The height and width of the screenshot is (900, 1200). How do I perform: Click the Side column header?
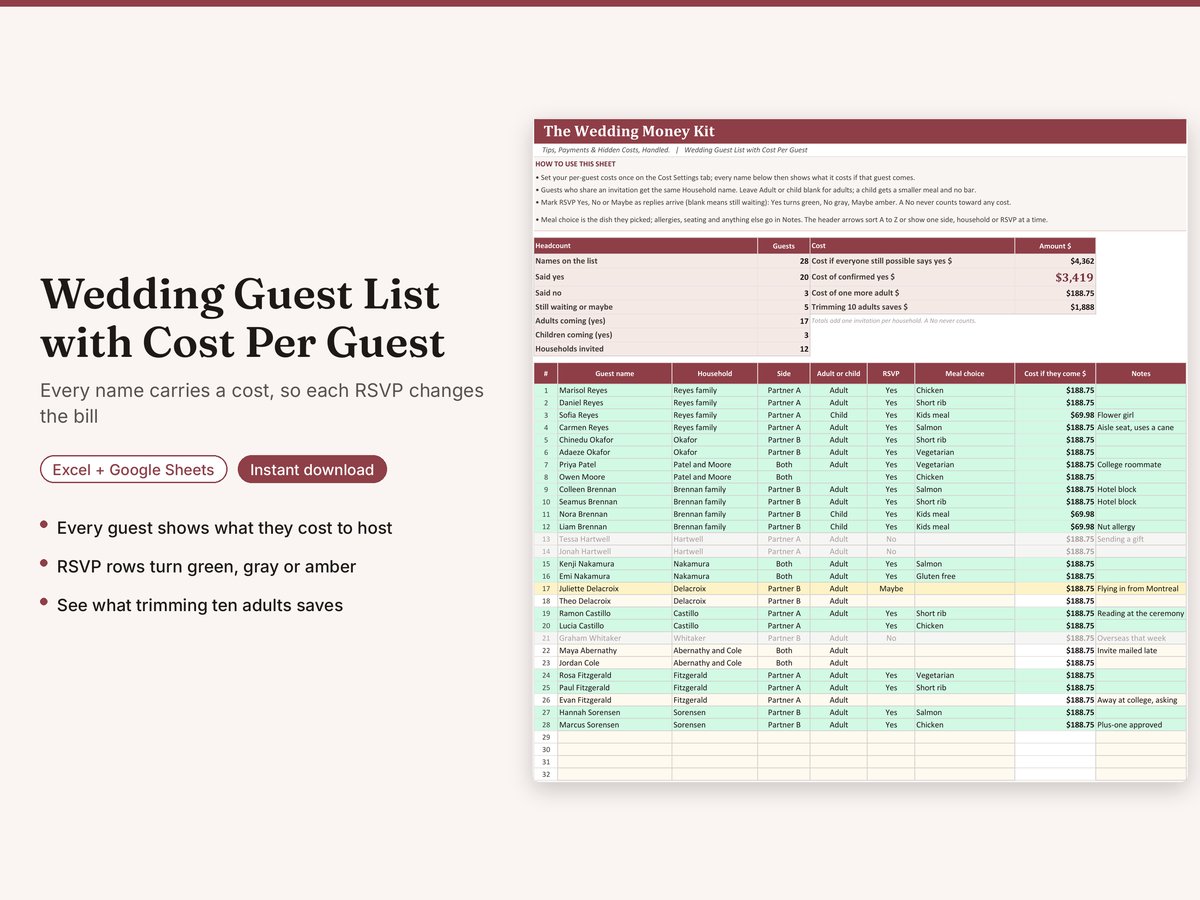[783, 374]
